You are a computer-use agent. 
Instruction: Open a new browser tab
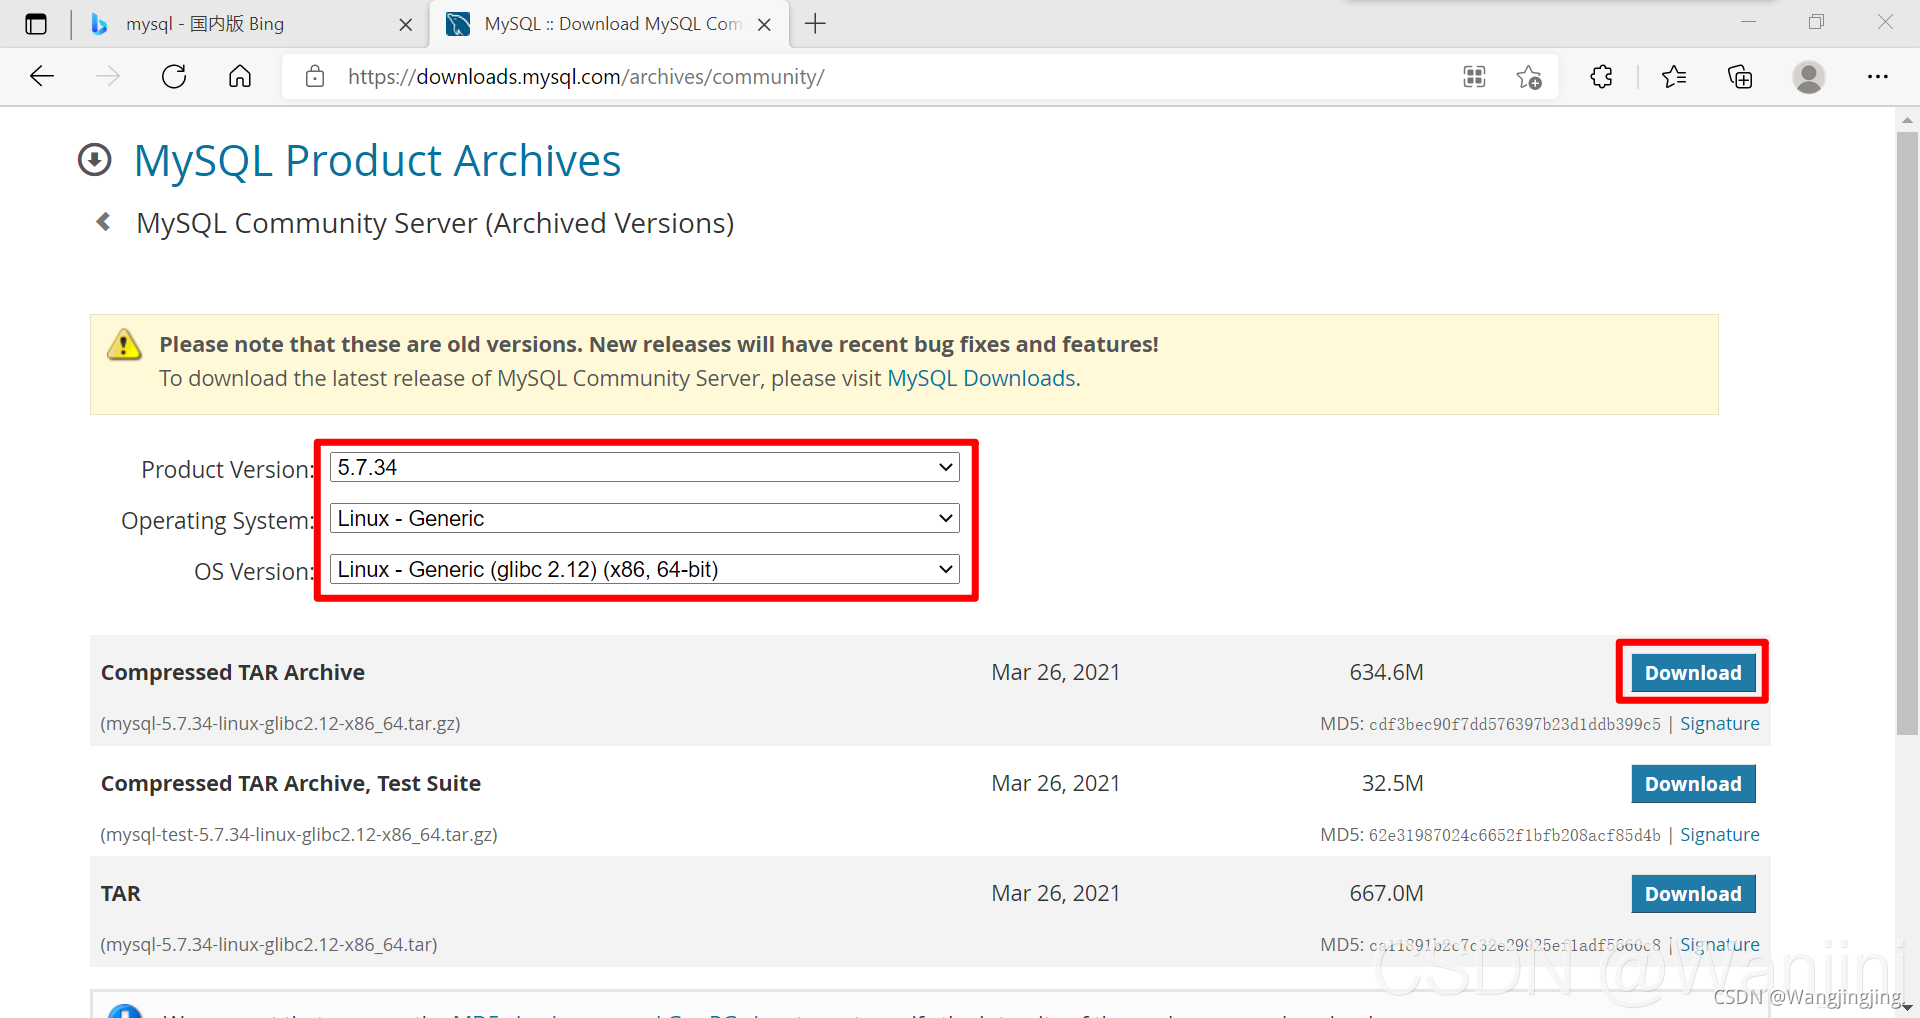[816, 24]
